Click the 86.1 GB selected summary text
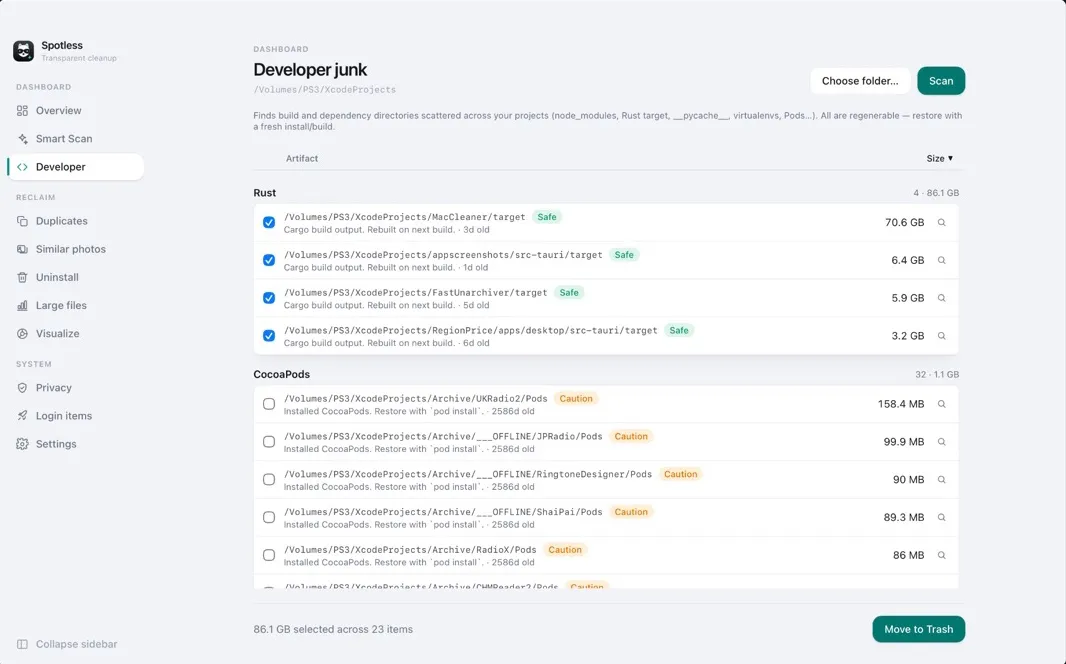Image resolution: width=1066 pixels, height=664 pixels. coord(333,629)
